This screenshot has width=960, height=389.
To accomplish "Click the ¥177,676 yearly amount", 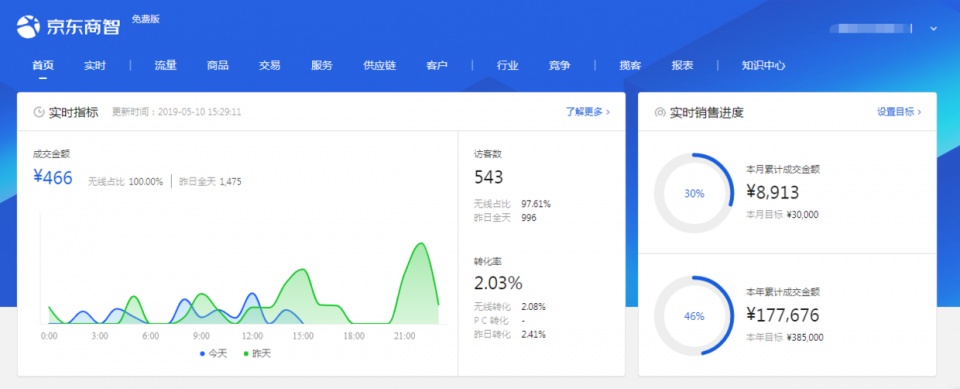I will point(782,315).
